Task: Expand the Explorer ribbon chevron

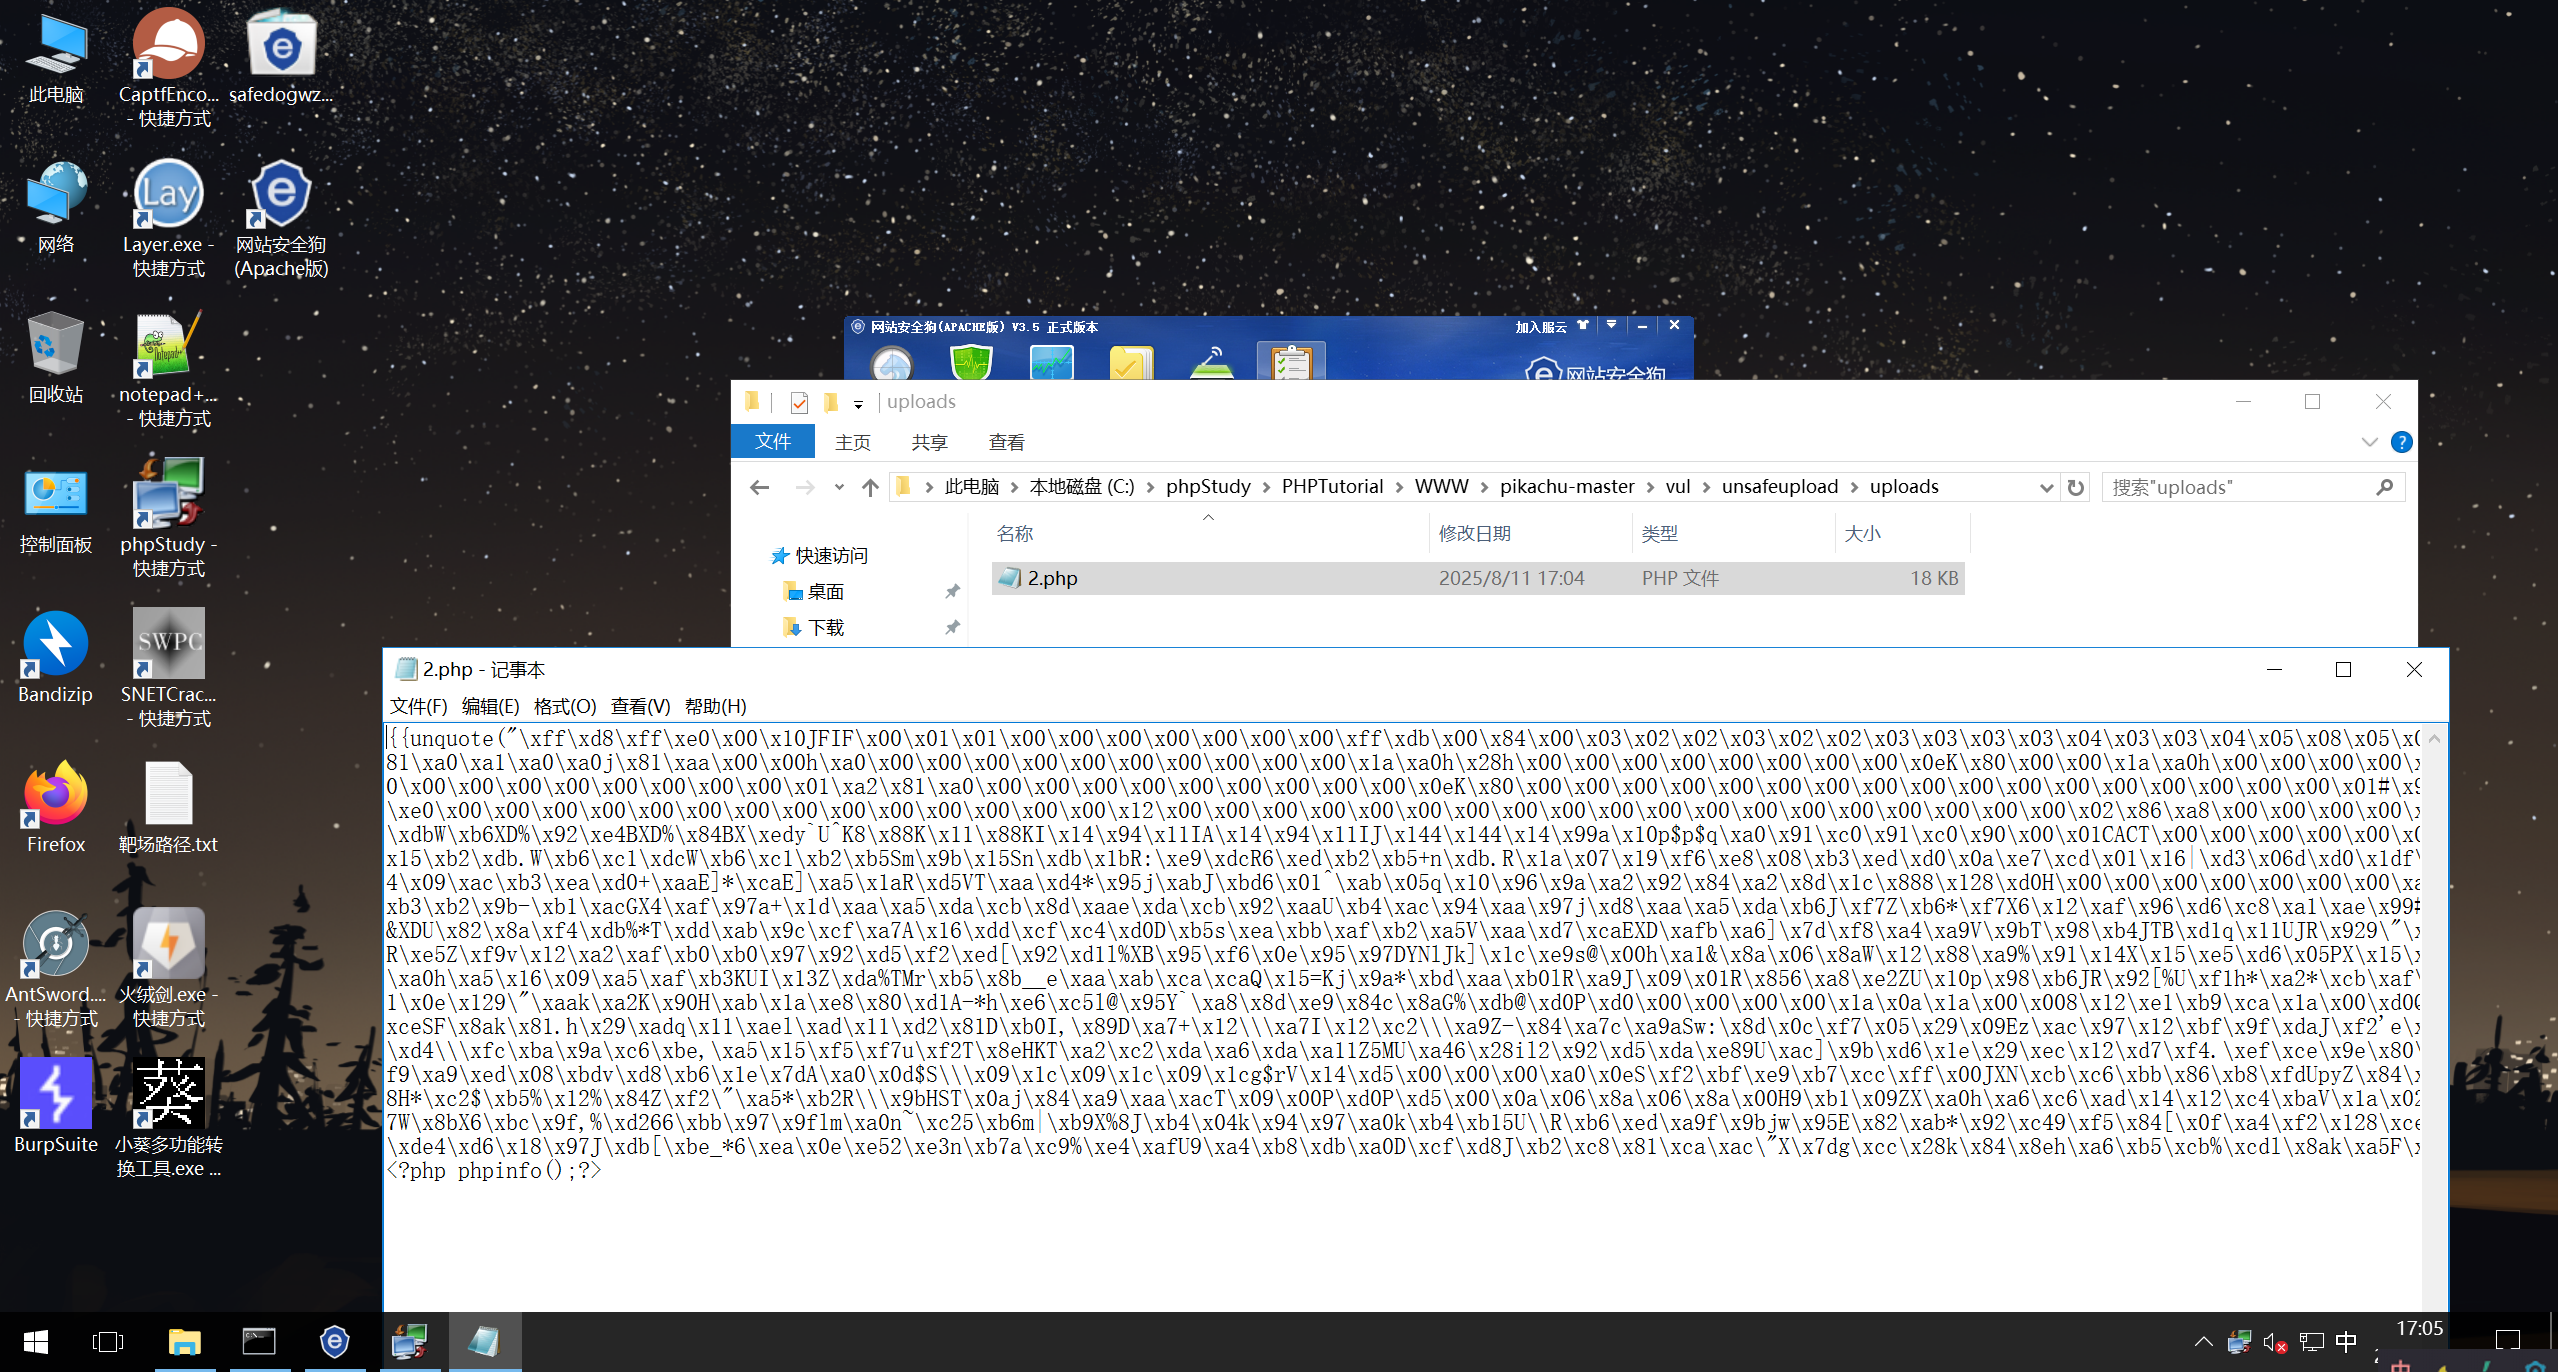Action: 2369,442
